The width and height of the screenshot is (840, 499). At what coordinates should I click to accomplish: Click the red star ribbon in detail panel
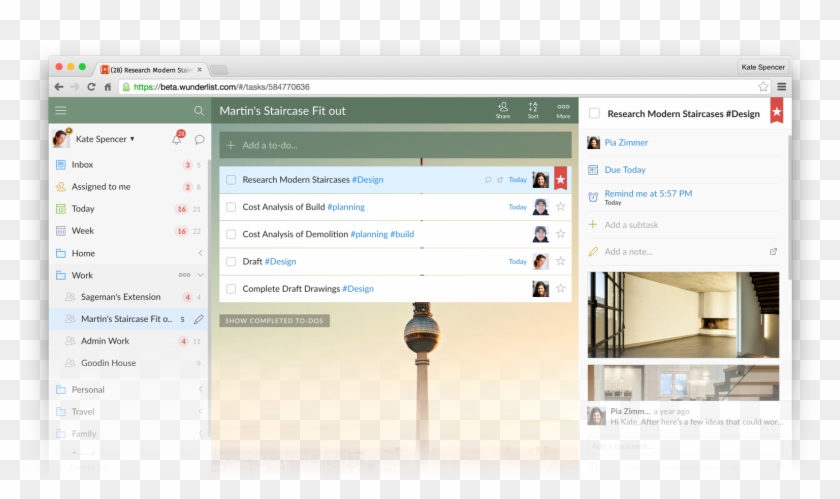(777, 111)
